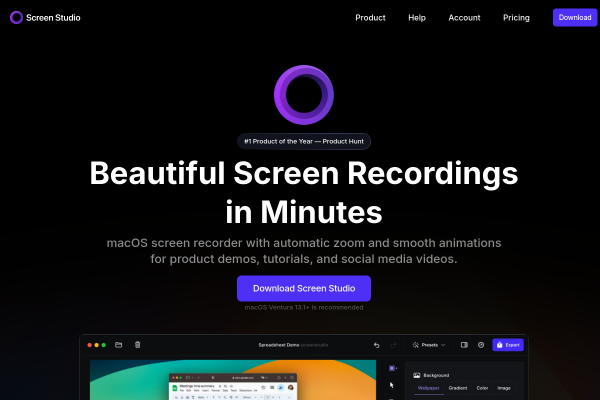Screen dimensions: 600x400
Task: Click the Beautiful Screen Recordings headline
Action: tap(304, 192)
